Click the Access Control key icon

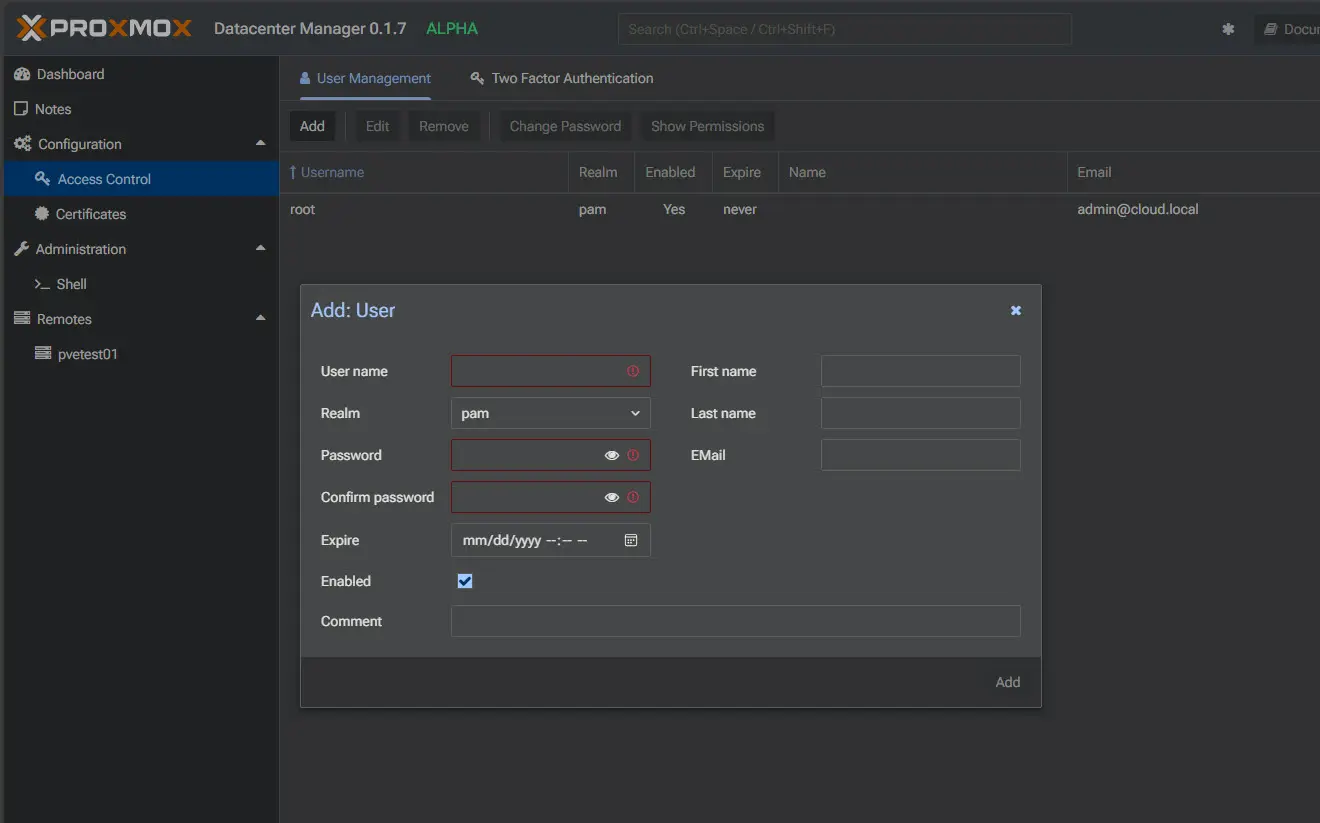(x=41, y=178)
